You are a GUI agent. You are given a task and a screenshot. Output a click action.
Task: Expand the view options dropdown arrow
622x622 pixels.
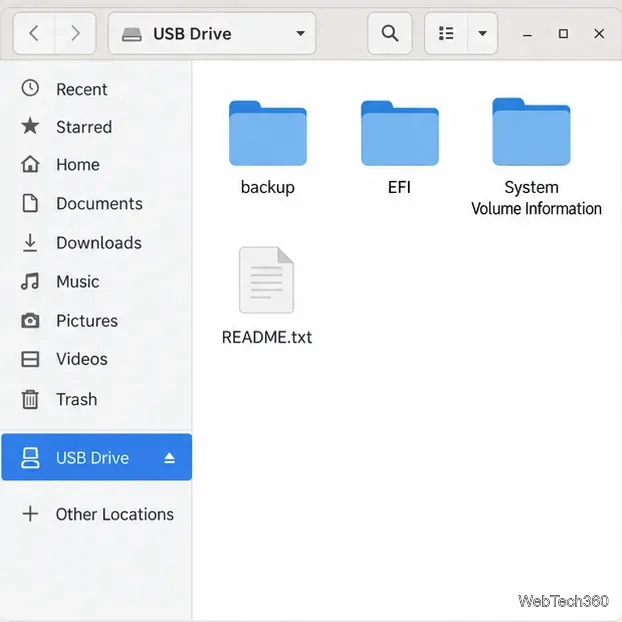(482, 33)
